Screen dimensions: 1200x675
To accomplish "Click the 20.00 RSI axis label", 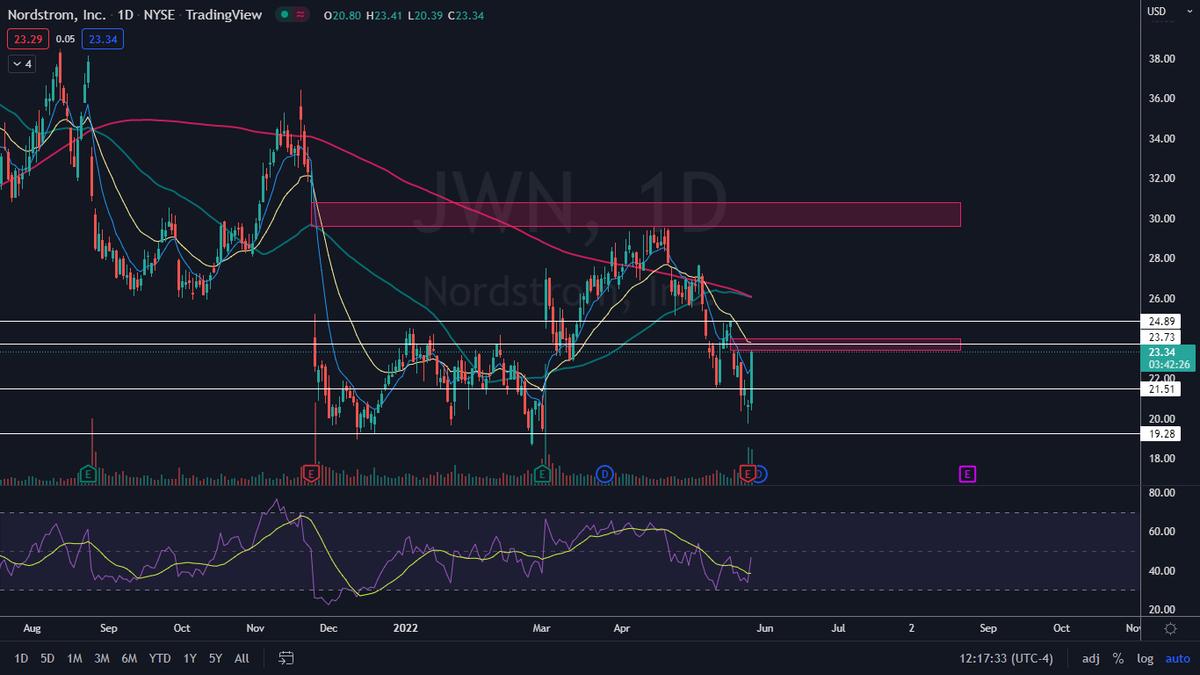I will click(x=1161, y=610).
